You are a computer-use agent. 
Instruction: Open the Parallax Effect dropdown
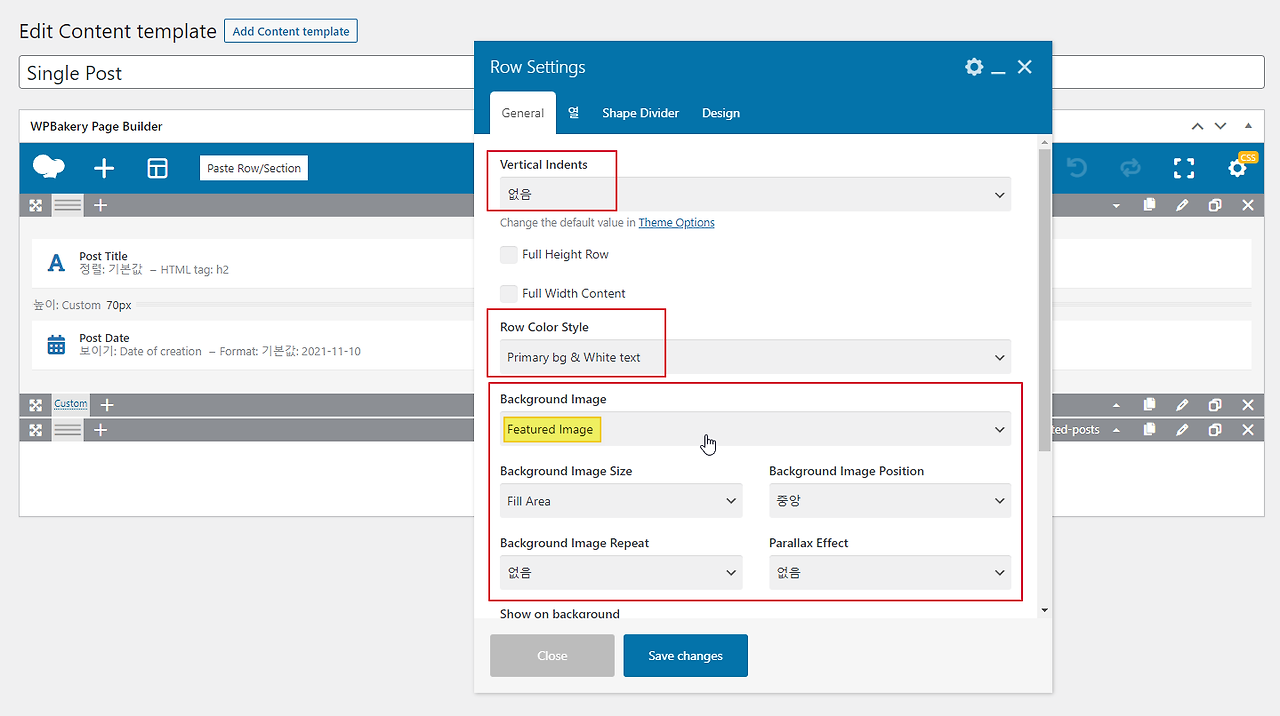click(890, 573)
